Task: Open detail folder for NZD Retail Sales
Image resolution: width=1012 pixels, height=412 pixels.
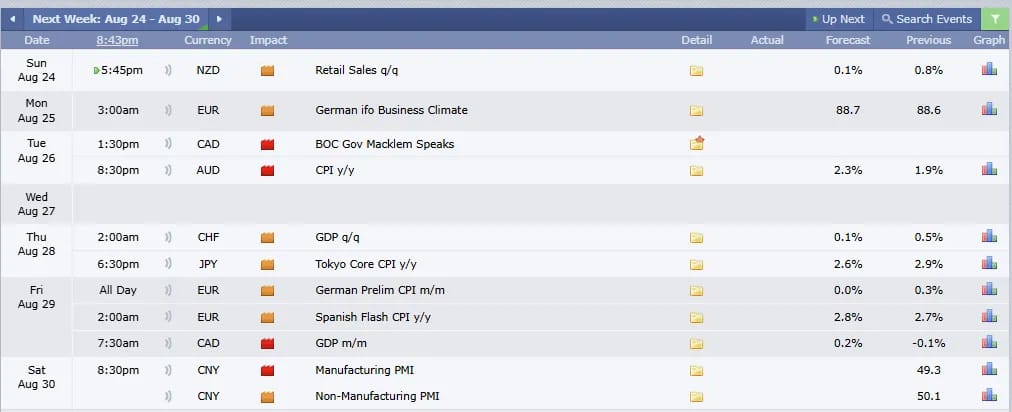Action: (x=696, y=70)
